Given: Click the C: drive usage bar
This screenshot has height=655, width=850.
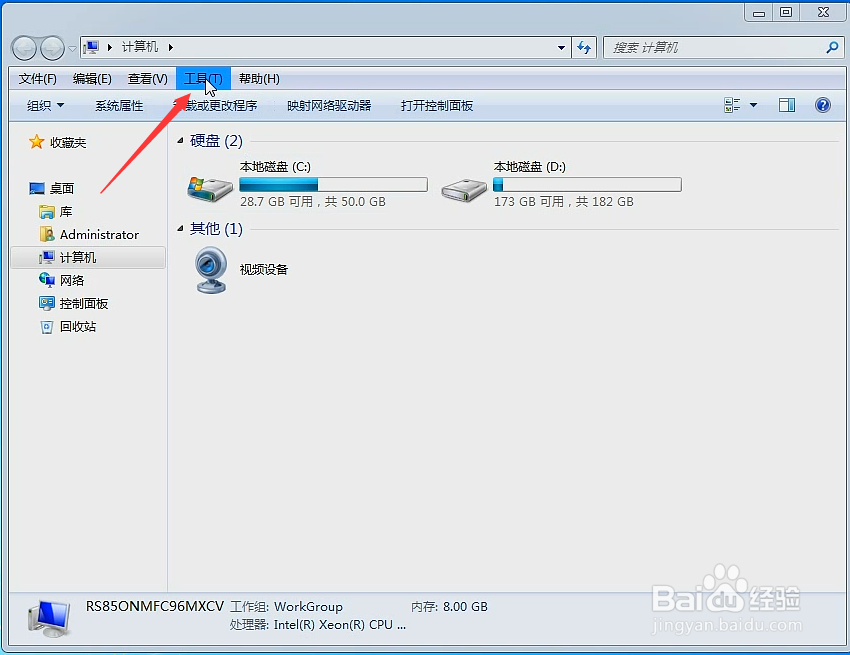Looking at the screenshot, I should point(333,185).
